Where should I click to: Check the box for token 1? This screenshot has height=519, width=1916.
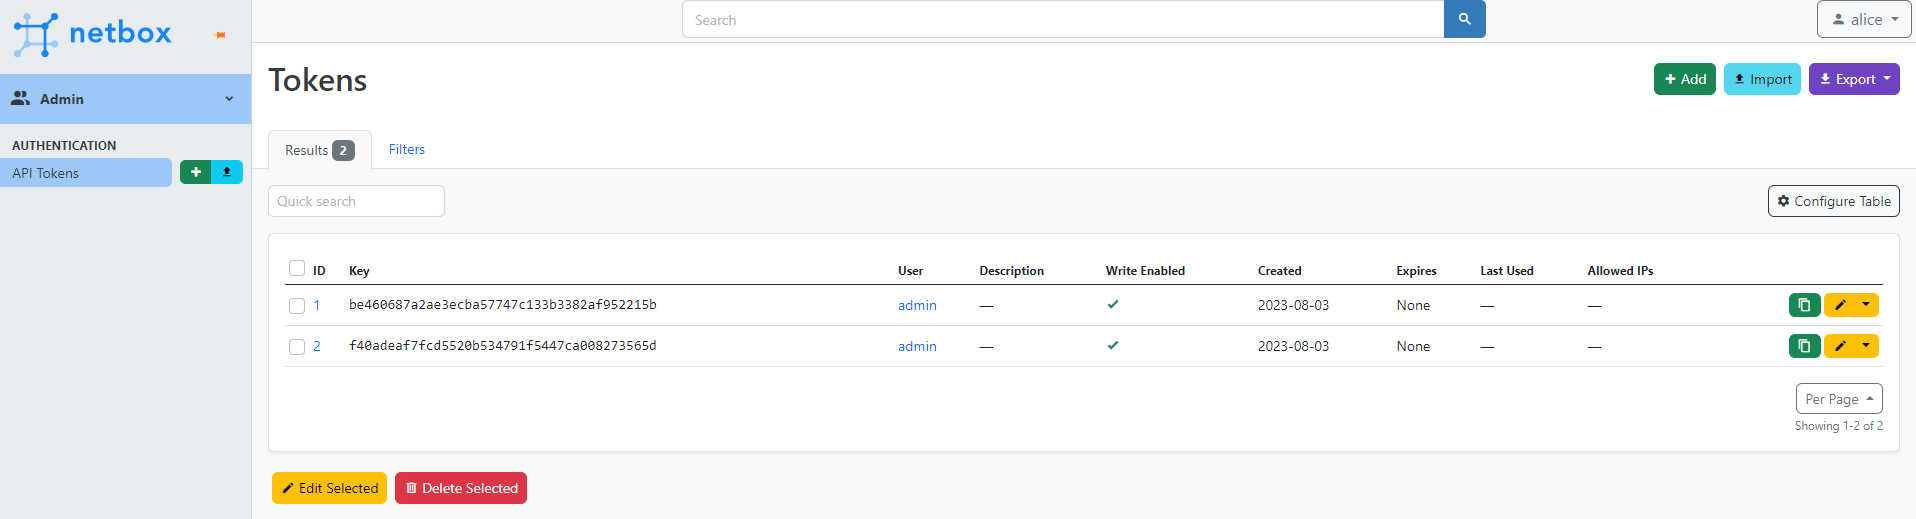pyautogui.click(x=297, y=306)
